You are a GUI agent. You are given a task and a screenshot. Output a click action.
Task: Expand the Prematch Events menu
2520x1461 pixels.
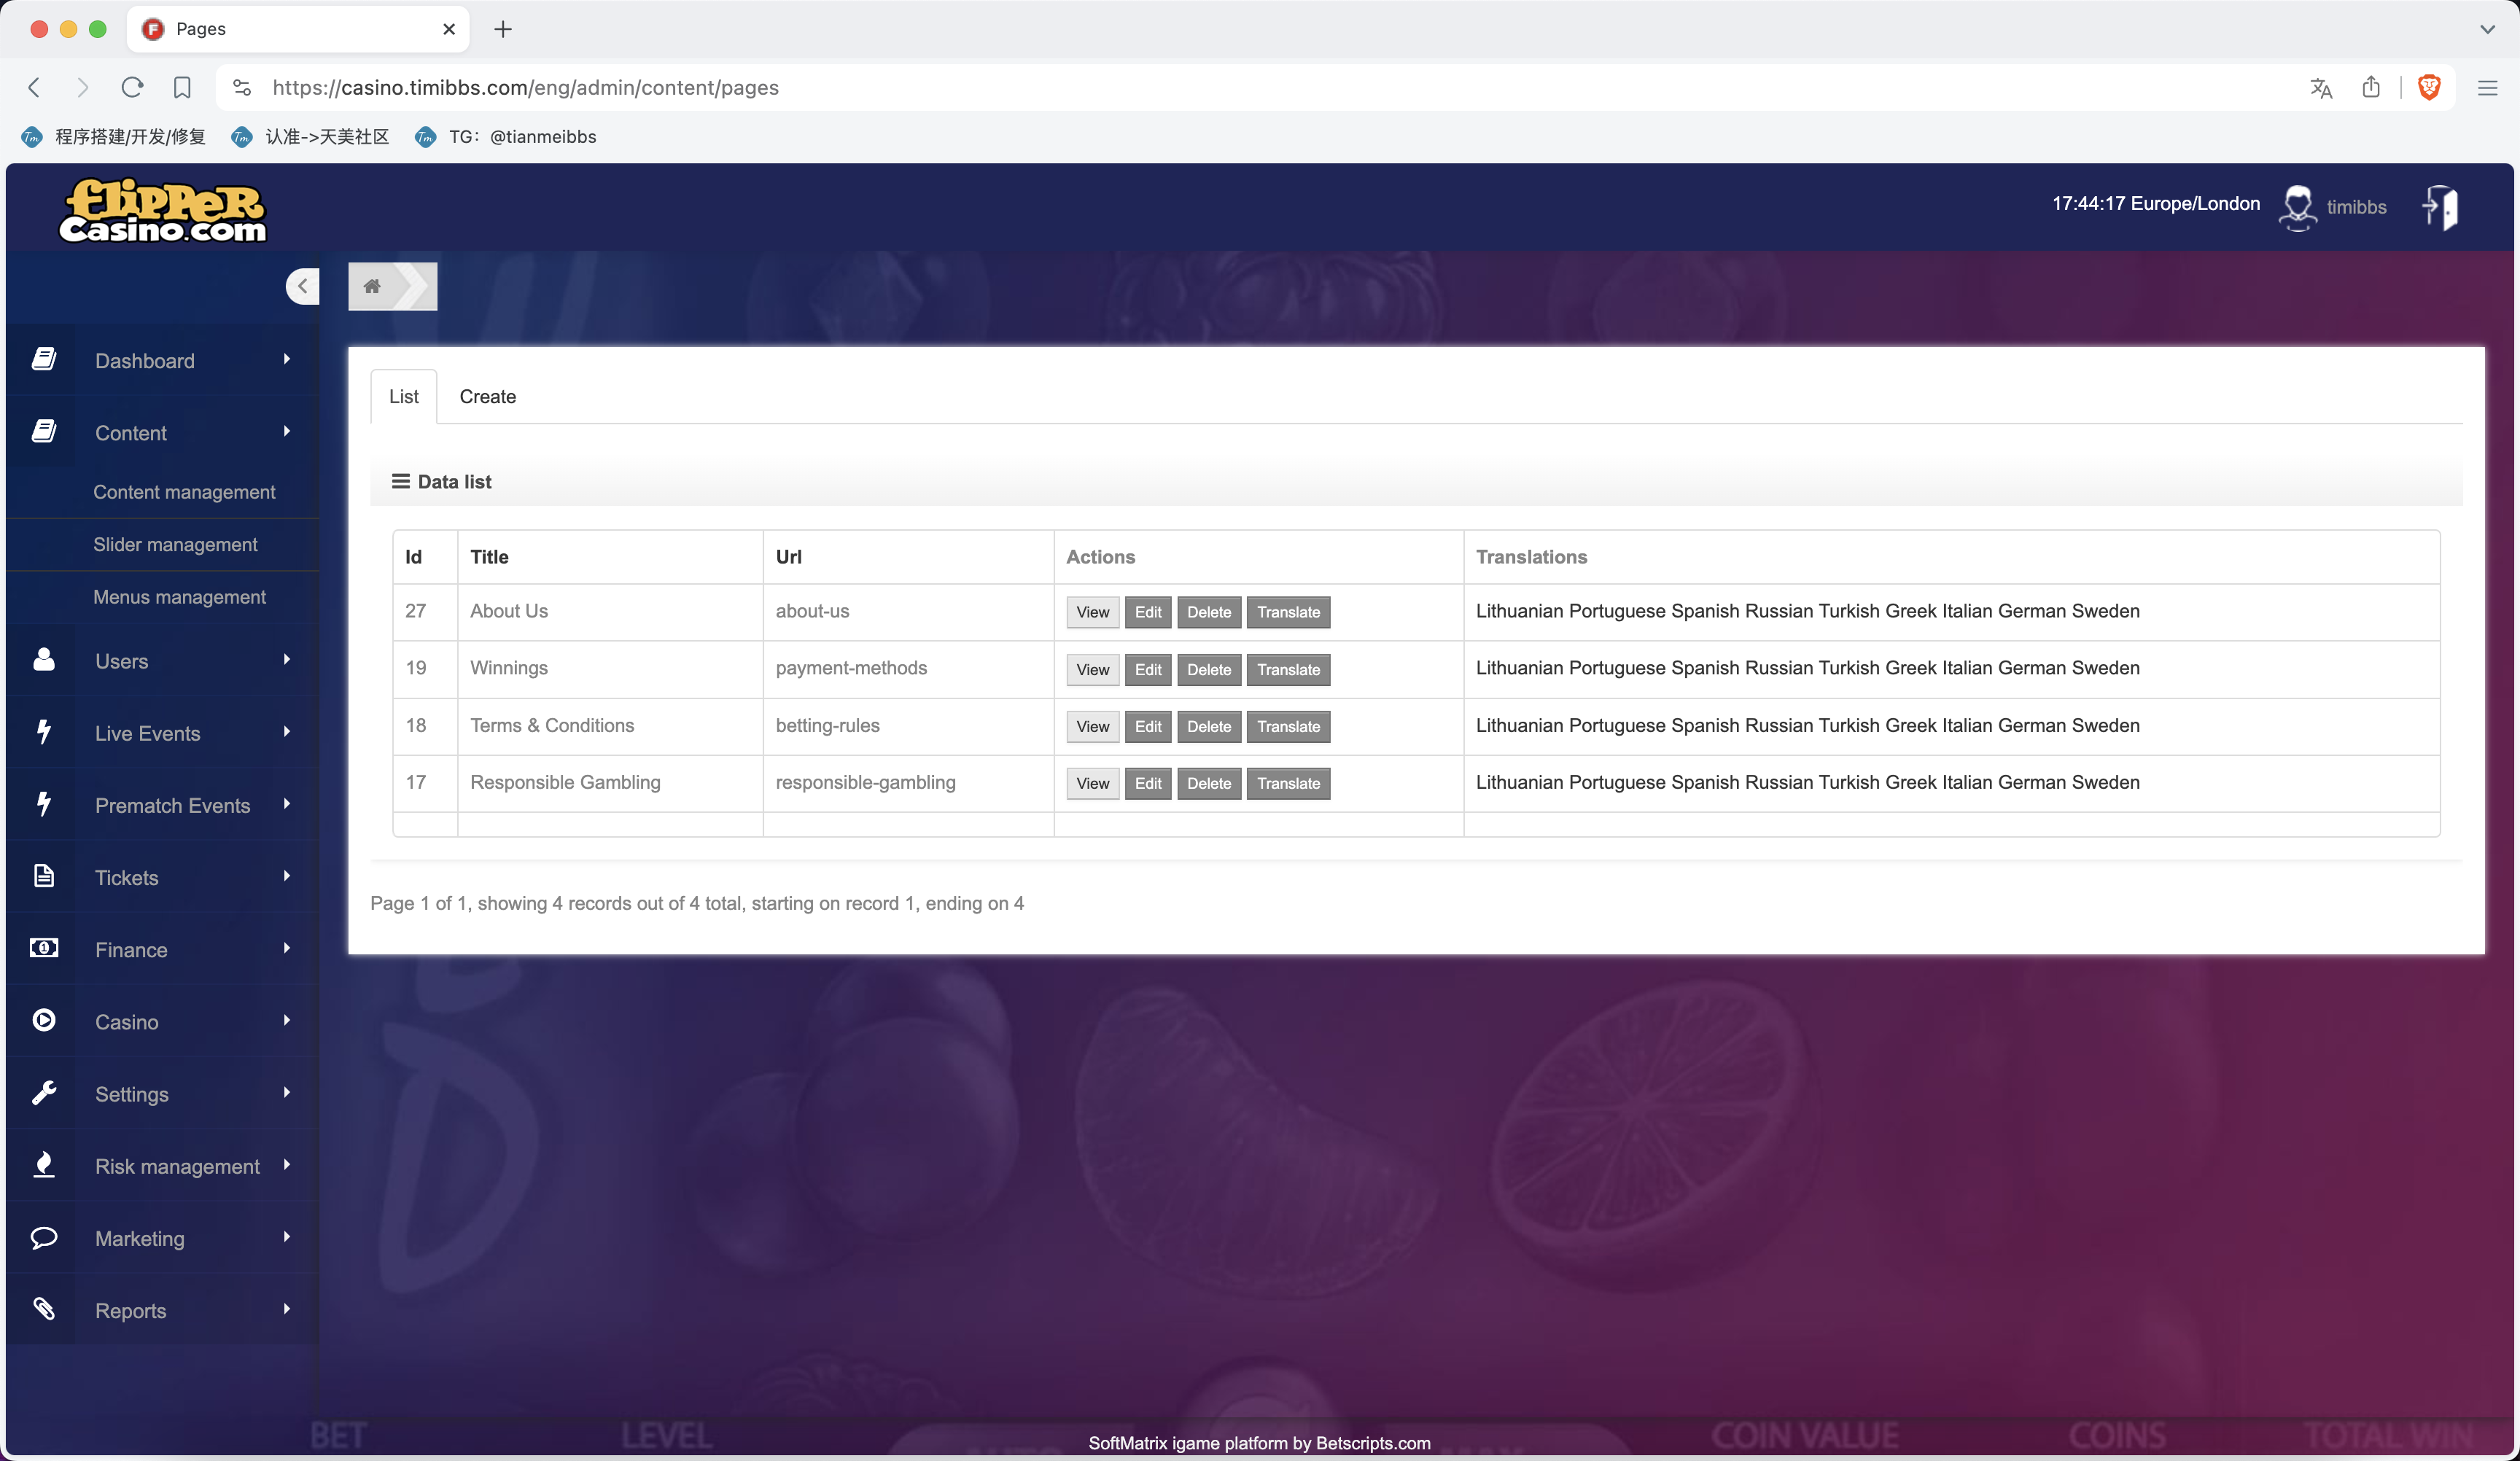[x=286, y=803]
